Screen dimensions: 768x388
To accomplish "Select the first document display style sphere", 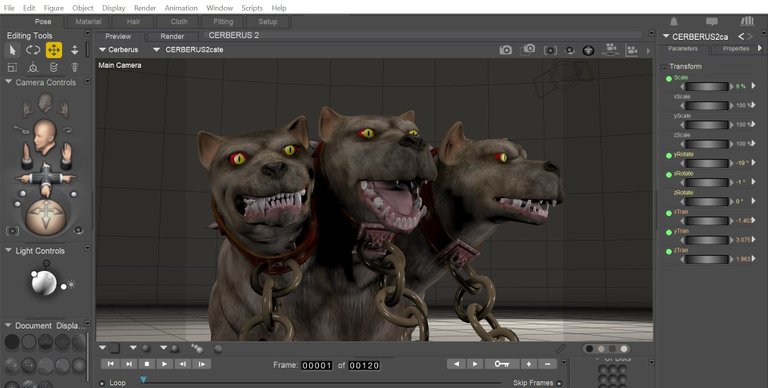I will point(12,342).
